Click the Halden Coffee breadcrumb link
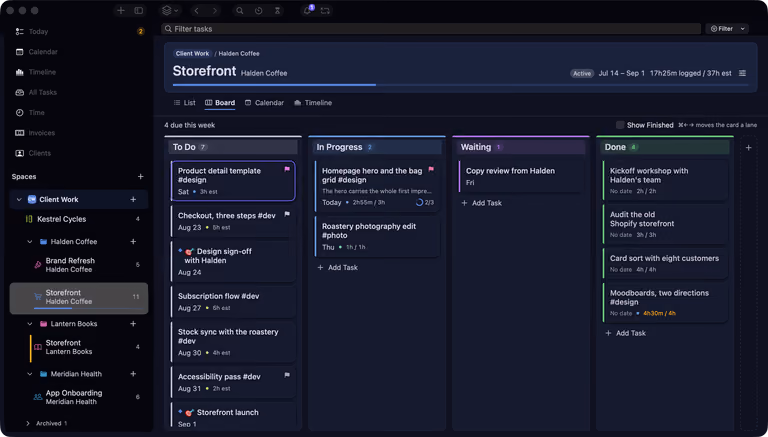 tap(239, 53)
